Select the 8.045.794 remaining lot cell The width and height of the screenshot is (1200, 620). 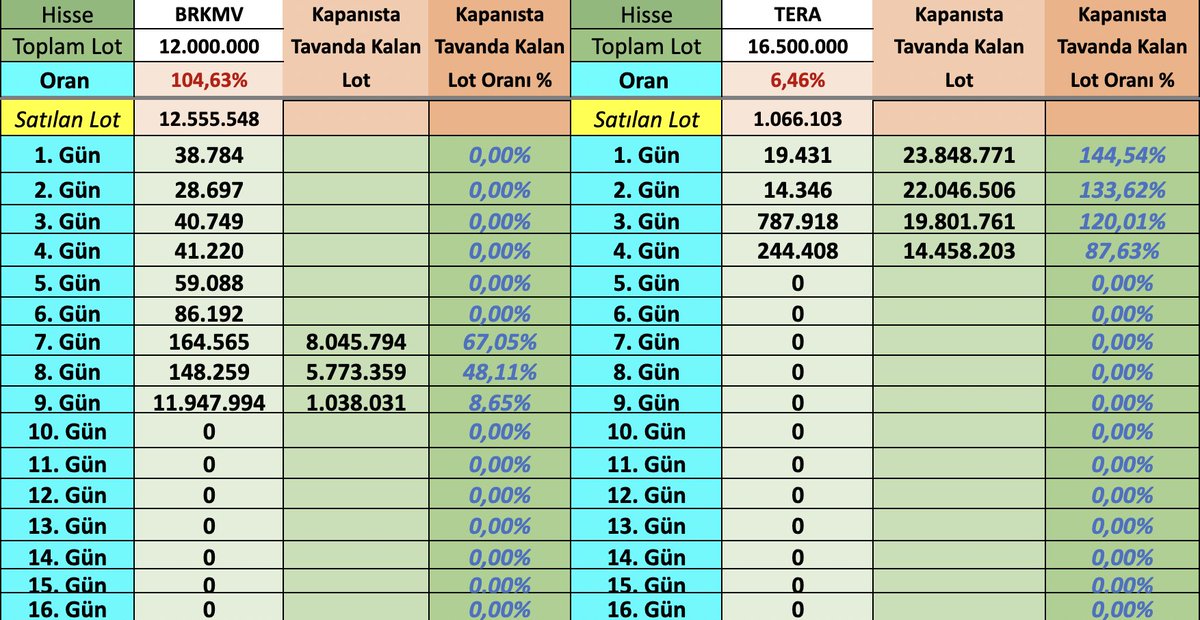coord(356,342)
